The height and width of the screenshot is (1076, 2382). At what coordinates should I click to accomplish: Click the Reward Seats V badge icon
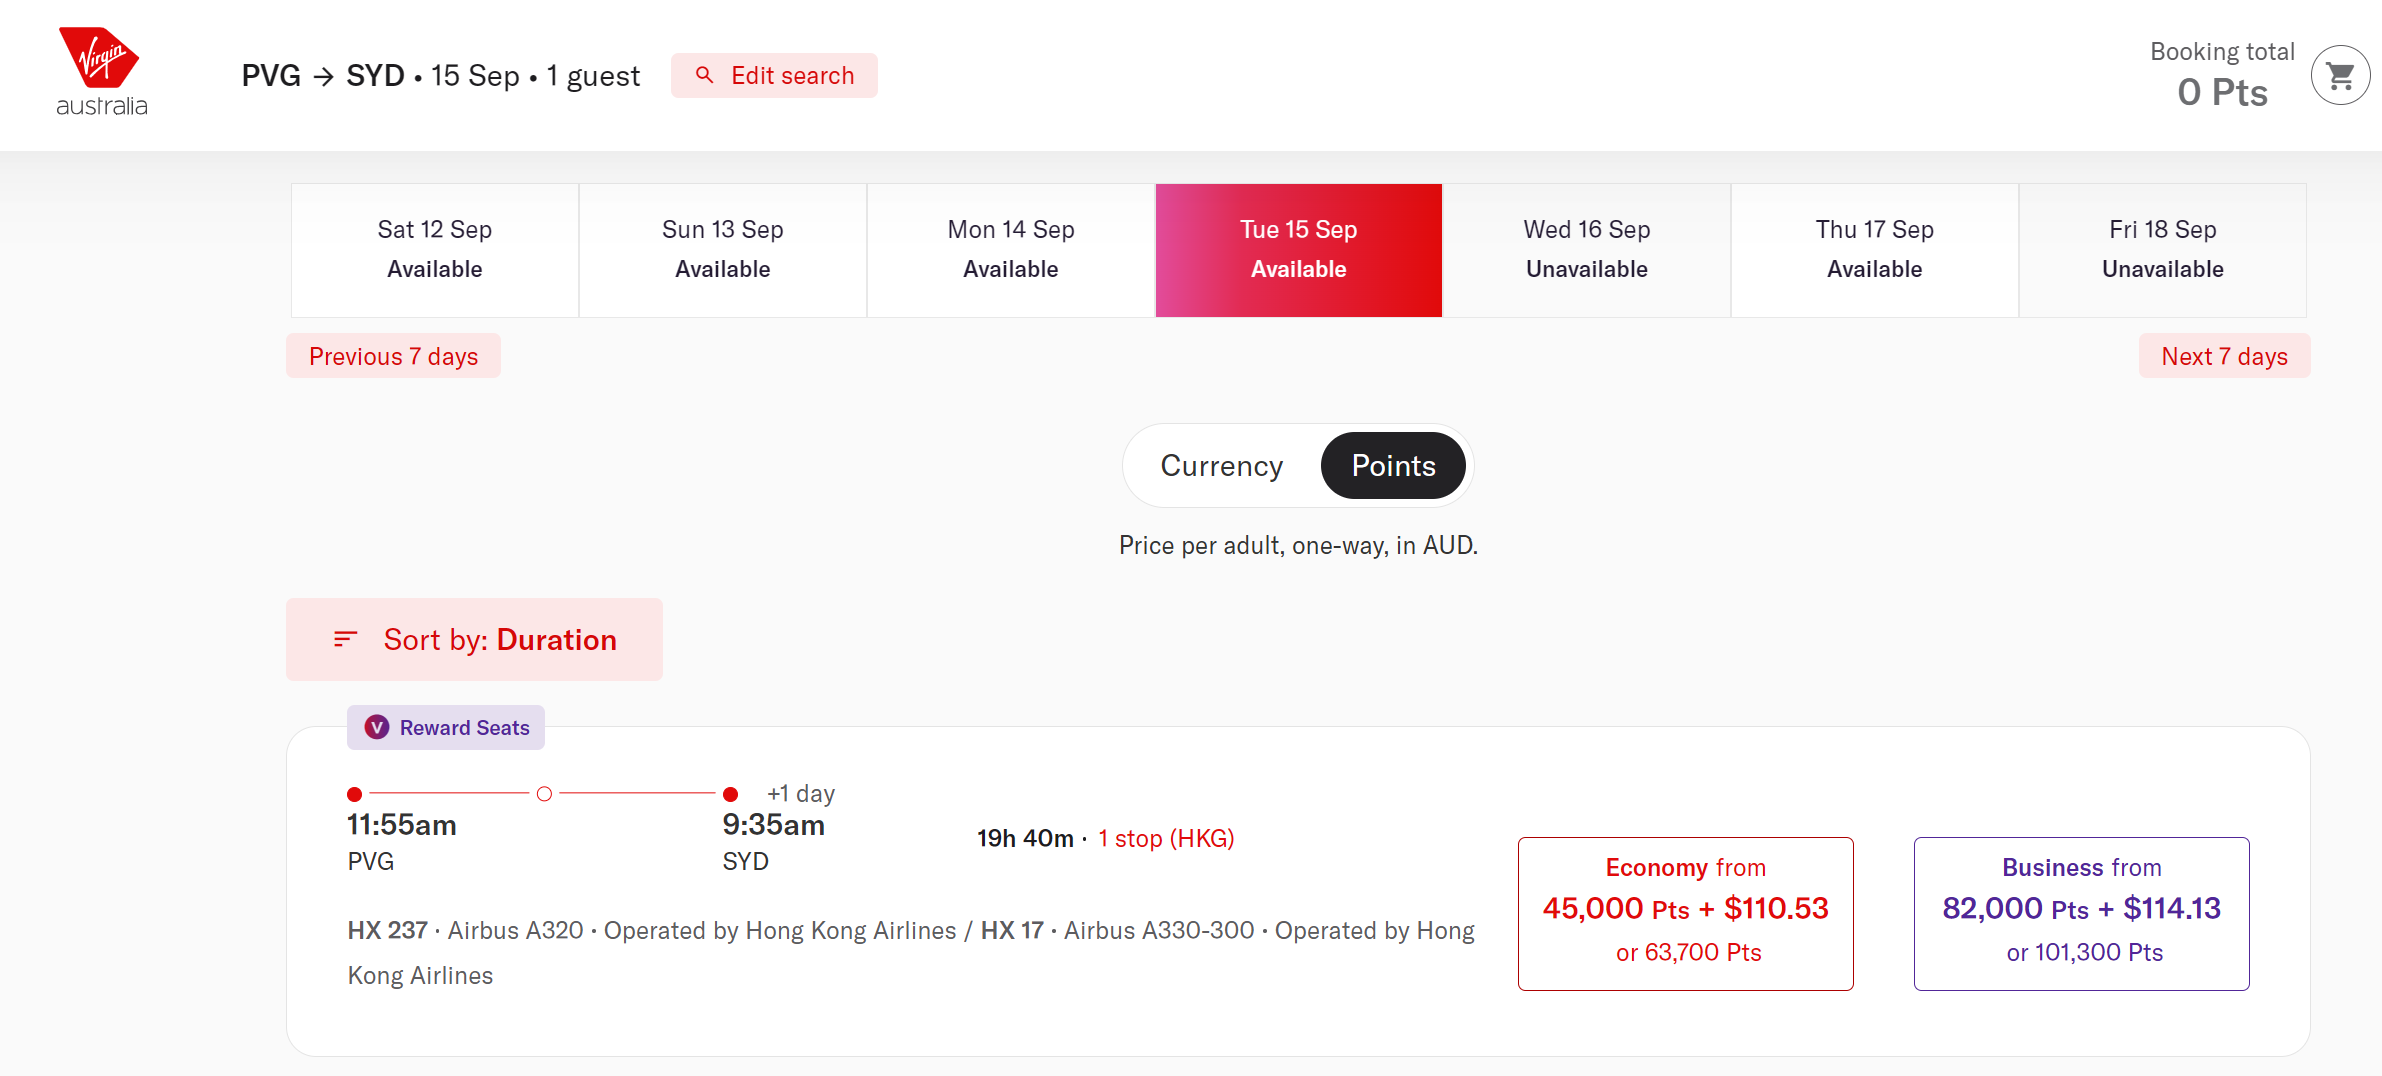[x=377, y=727]
